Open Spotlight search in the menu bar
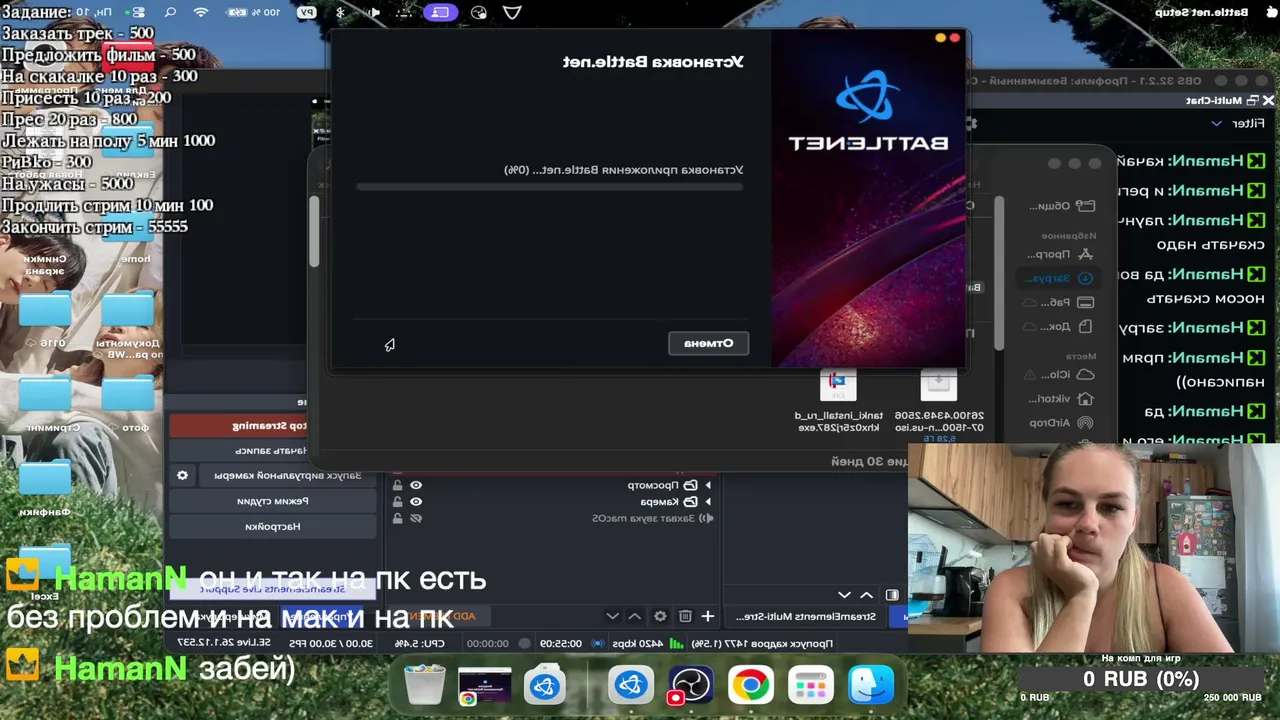Image resolution: width=1280 pixels, height=720 pixels. (170, 13)
